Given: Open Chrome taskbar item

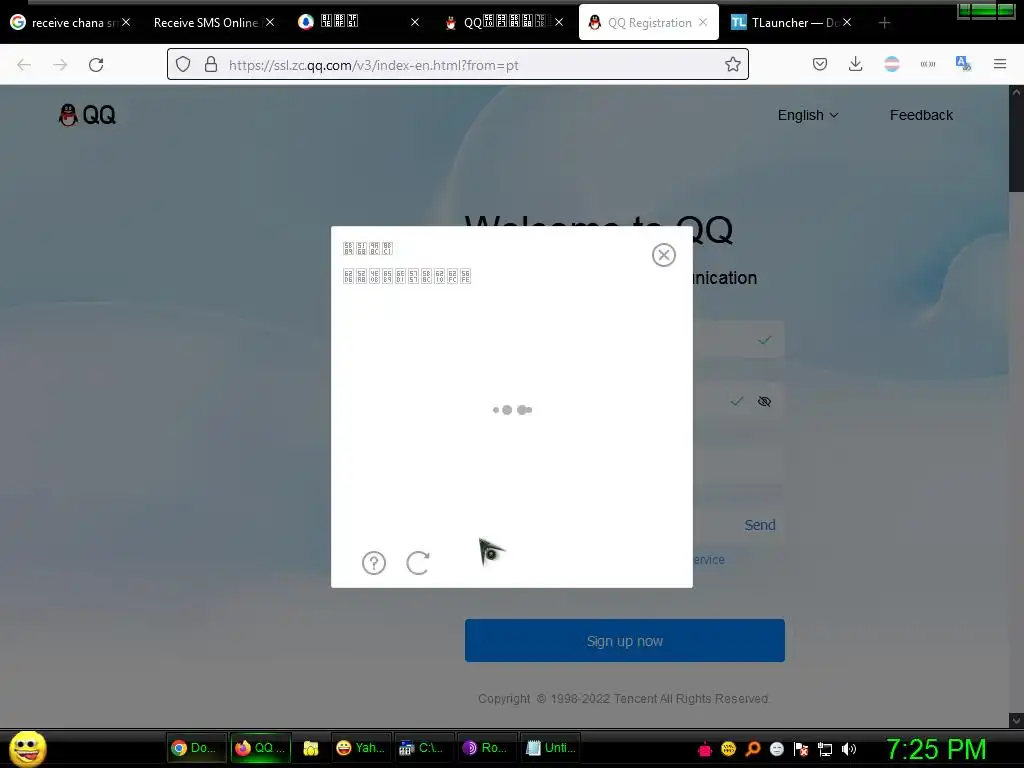Looking at the screenshot, I should click(195, 748).
